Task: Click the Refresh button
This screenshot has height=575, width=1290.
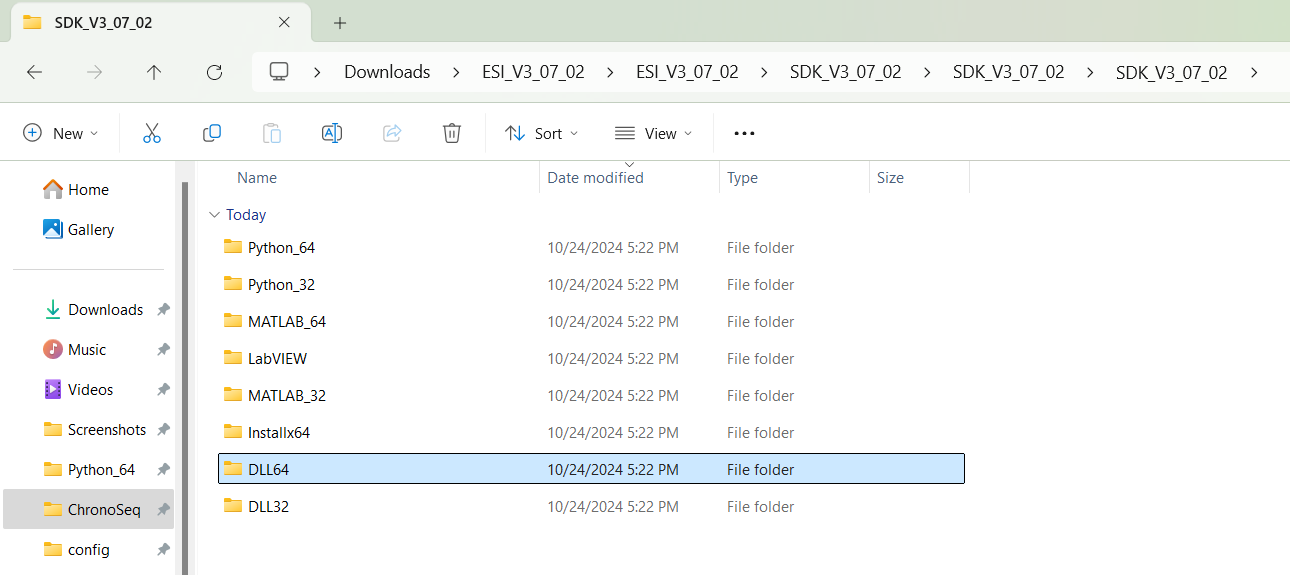Action: coord(214,72)
